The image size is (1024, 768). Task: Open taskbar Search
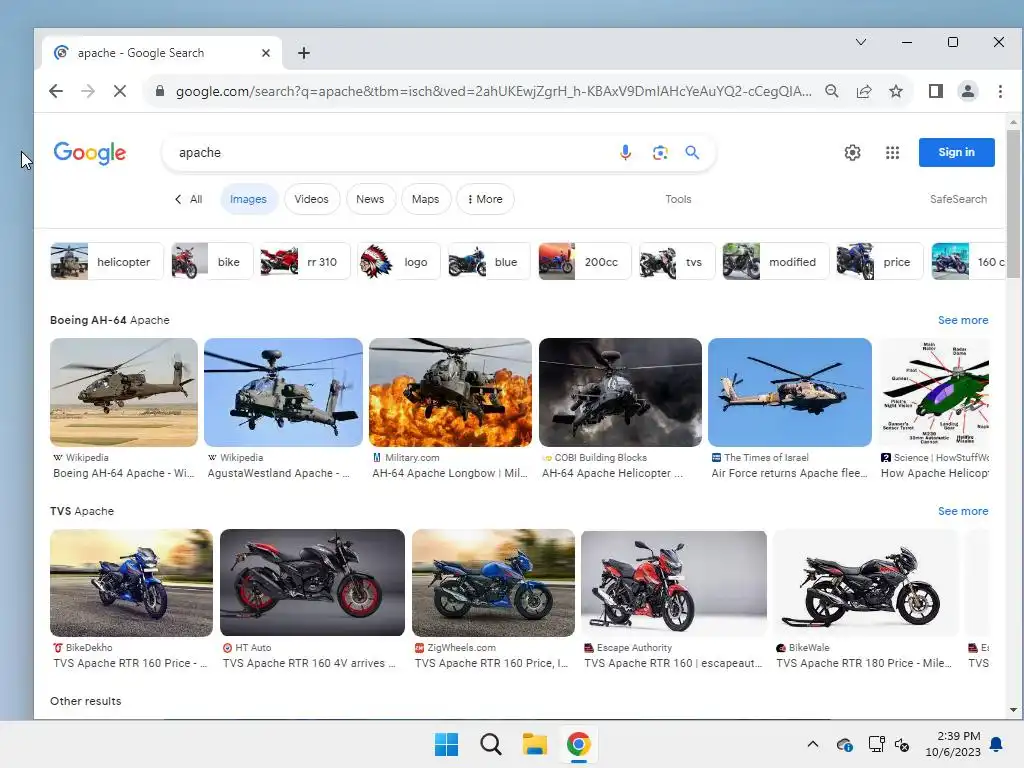click(490, 744)
